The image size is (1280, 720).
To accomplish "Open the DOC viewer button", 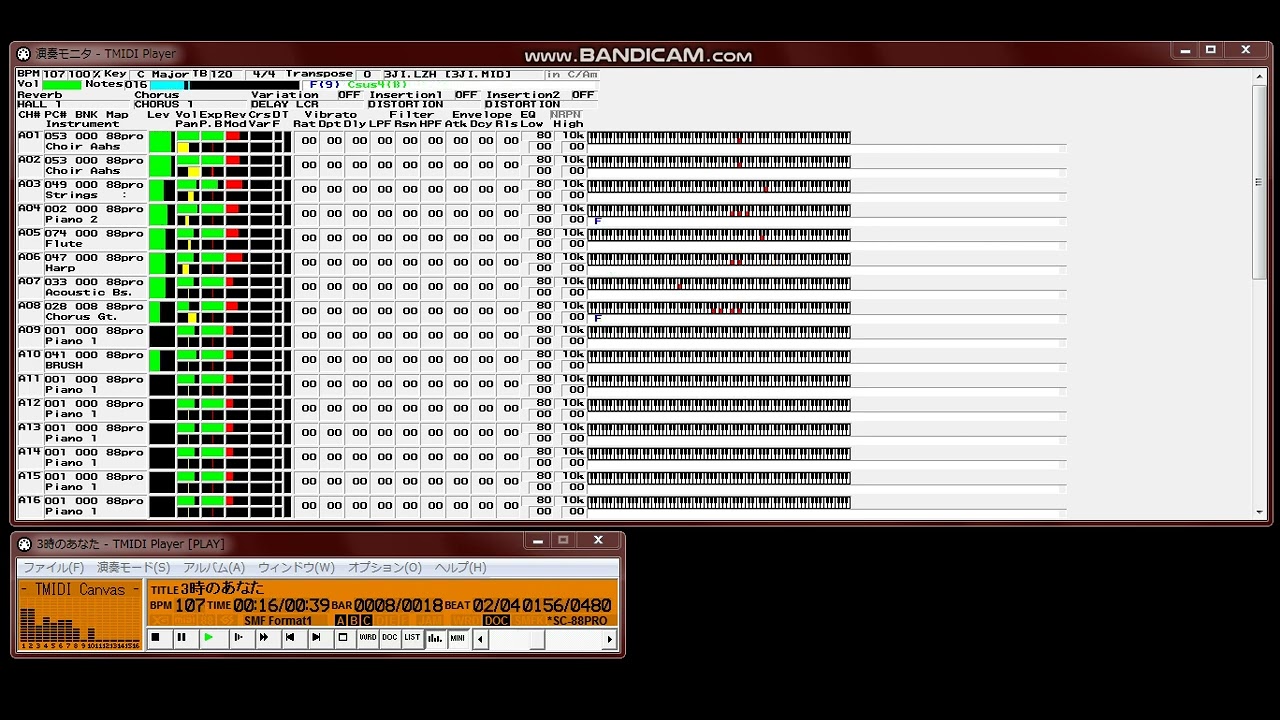I will (x=390, y=638).
